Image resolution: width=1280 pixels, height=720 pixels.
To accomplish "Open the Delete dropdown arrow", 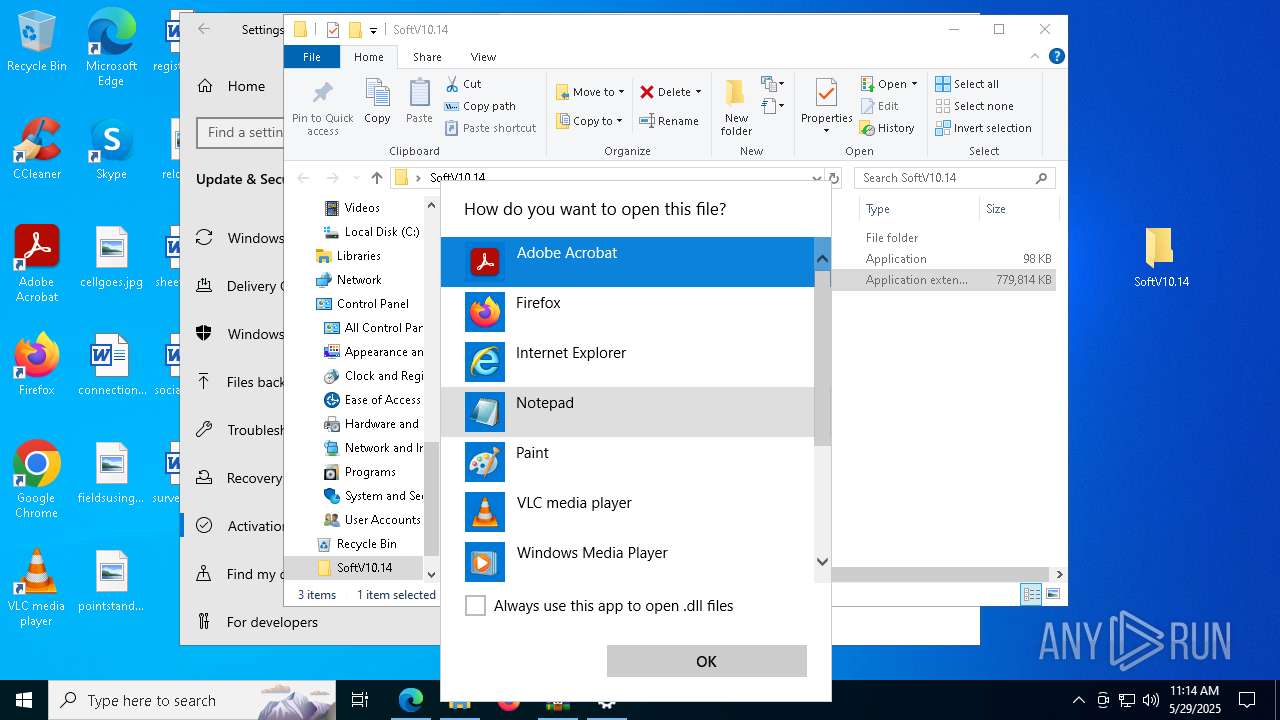I will coord(698,92).
